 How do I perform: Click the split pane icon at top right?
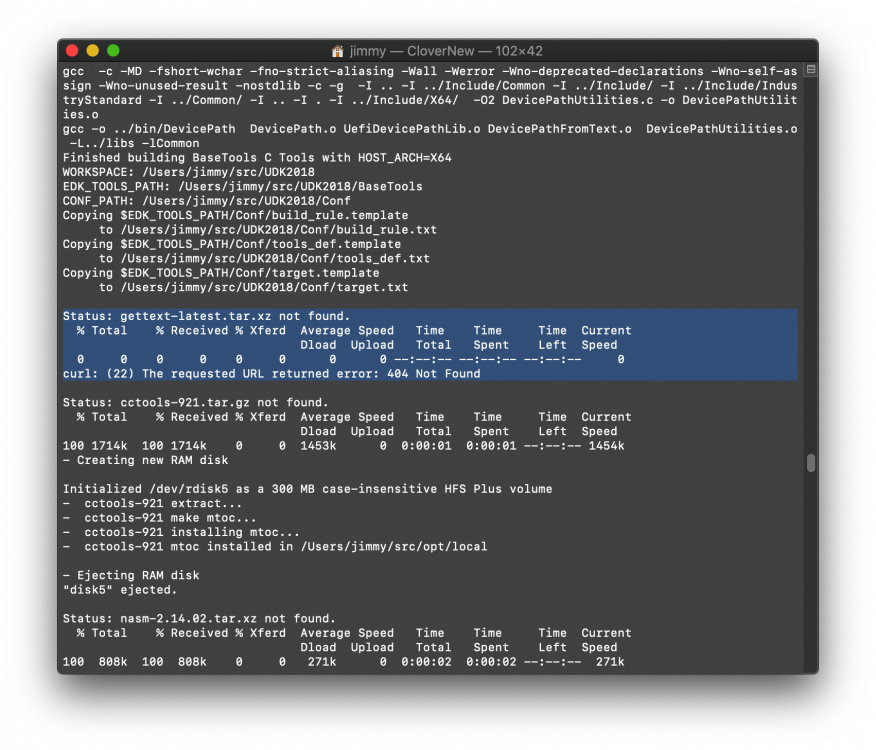point(811,70)
